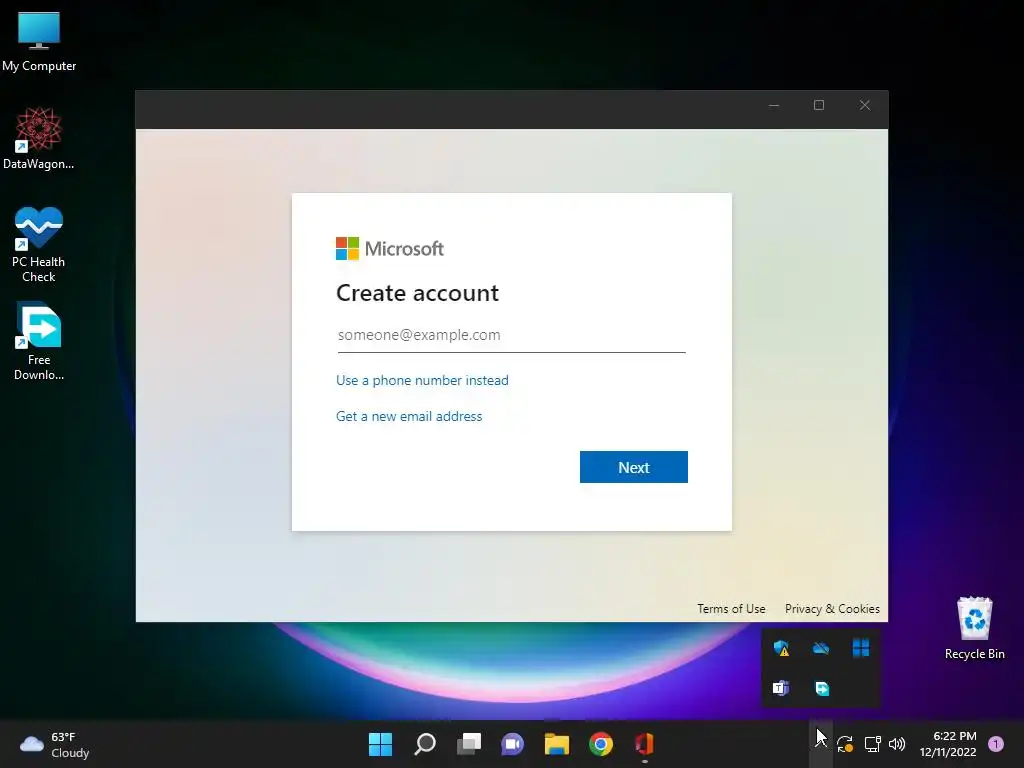Open the Terms of Use link
The height and width of the screenshot is (768, 1024).
coord(731,609)
